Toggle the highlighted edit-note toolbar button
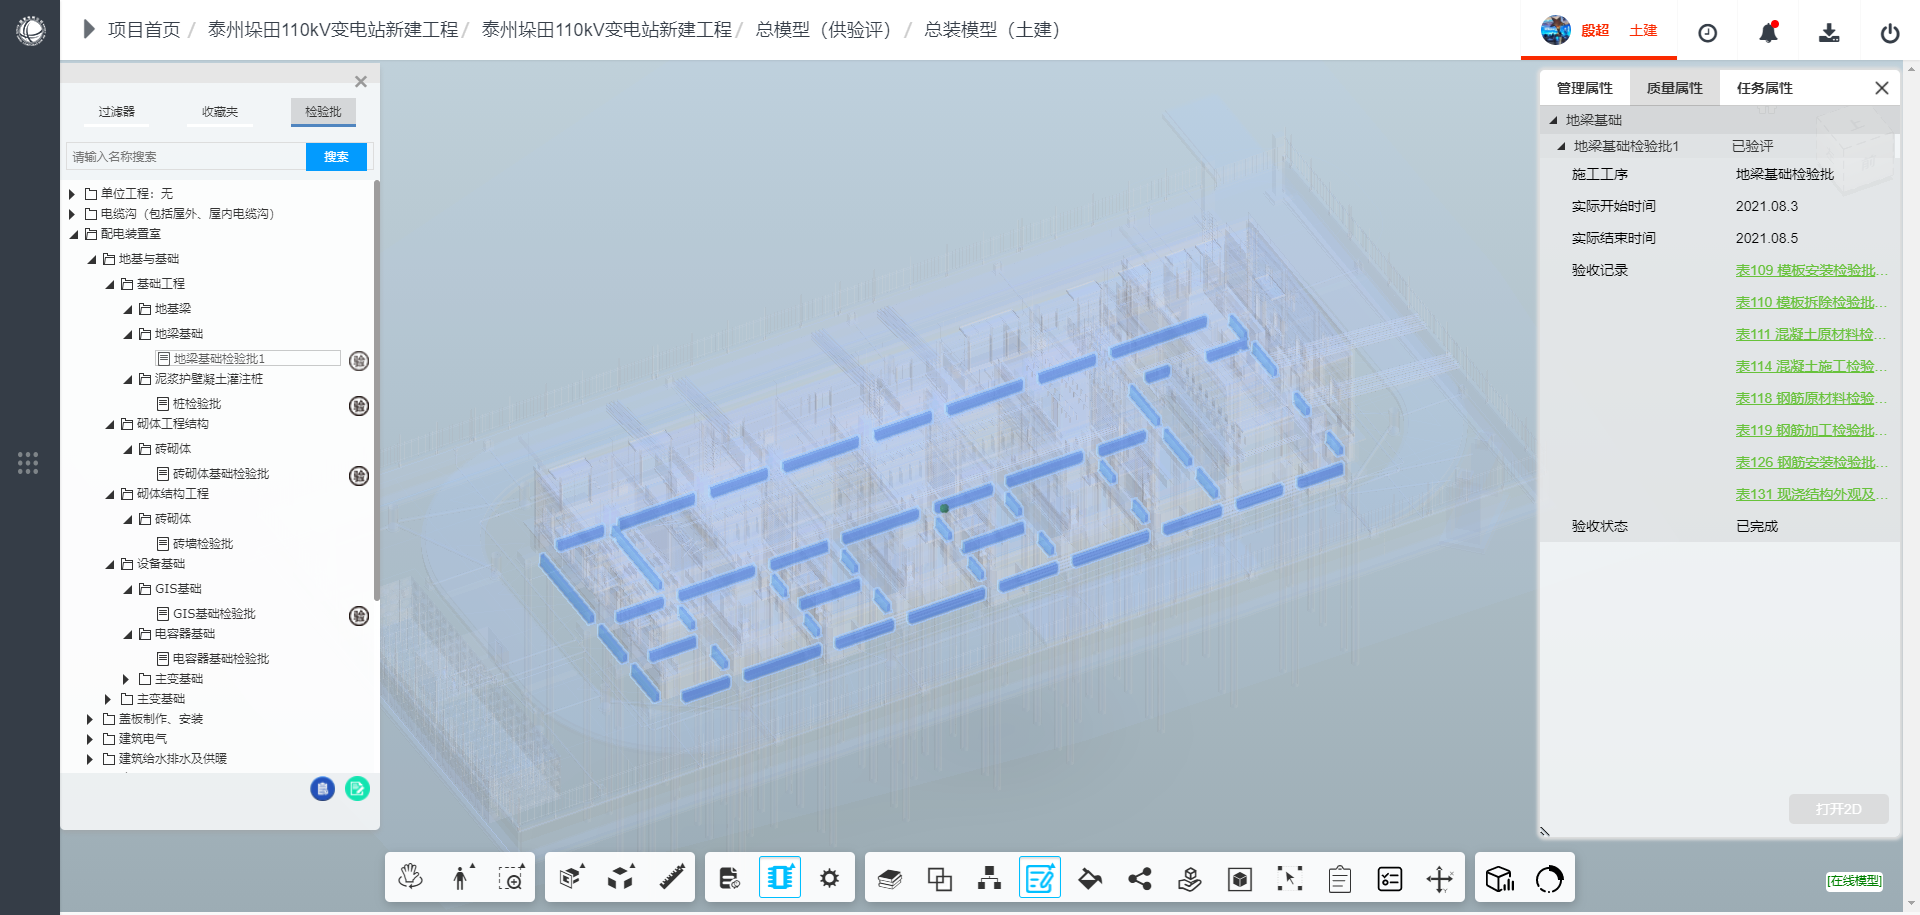 coord(1040,879)
